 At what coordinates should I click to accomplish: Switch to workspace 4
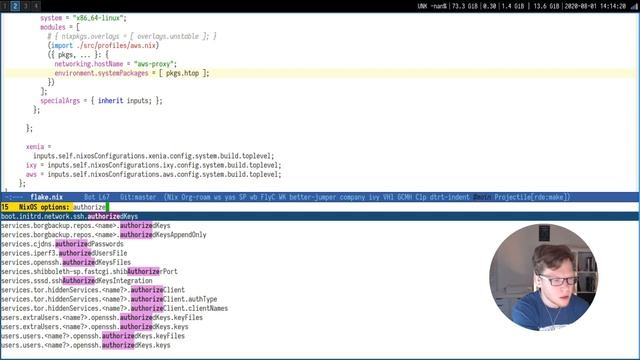pos(36,6)
